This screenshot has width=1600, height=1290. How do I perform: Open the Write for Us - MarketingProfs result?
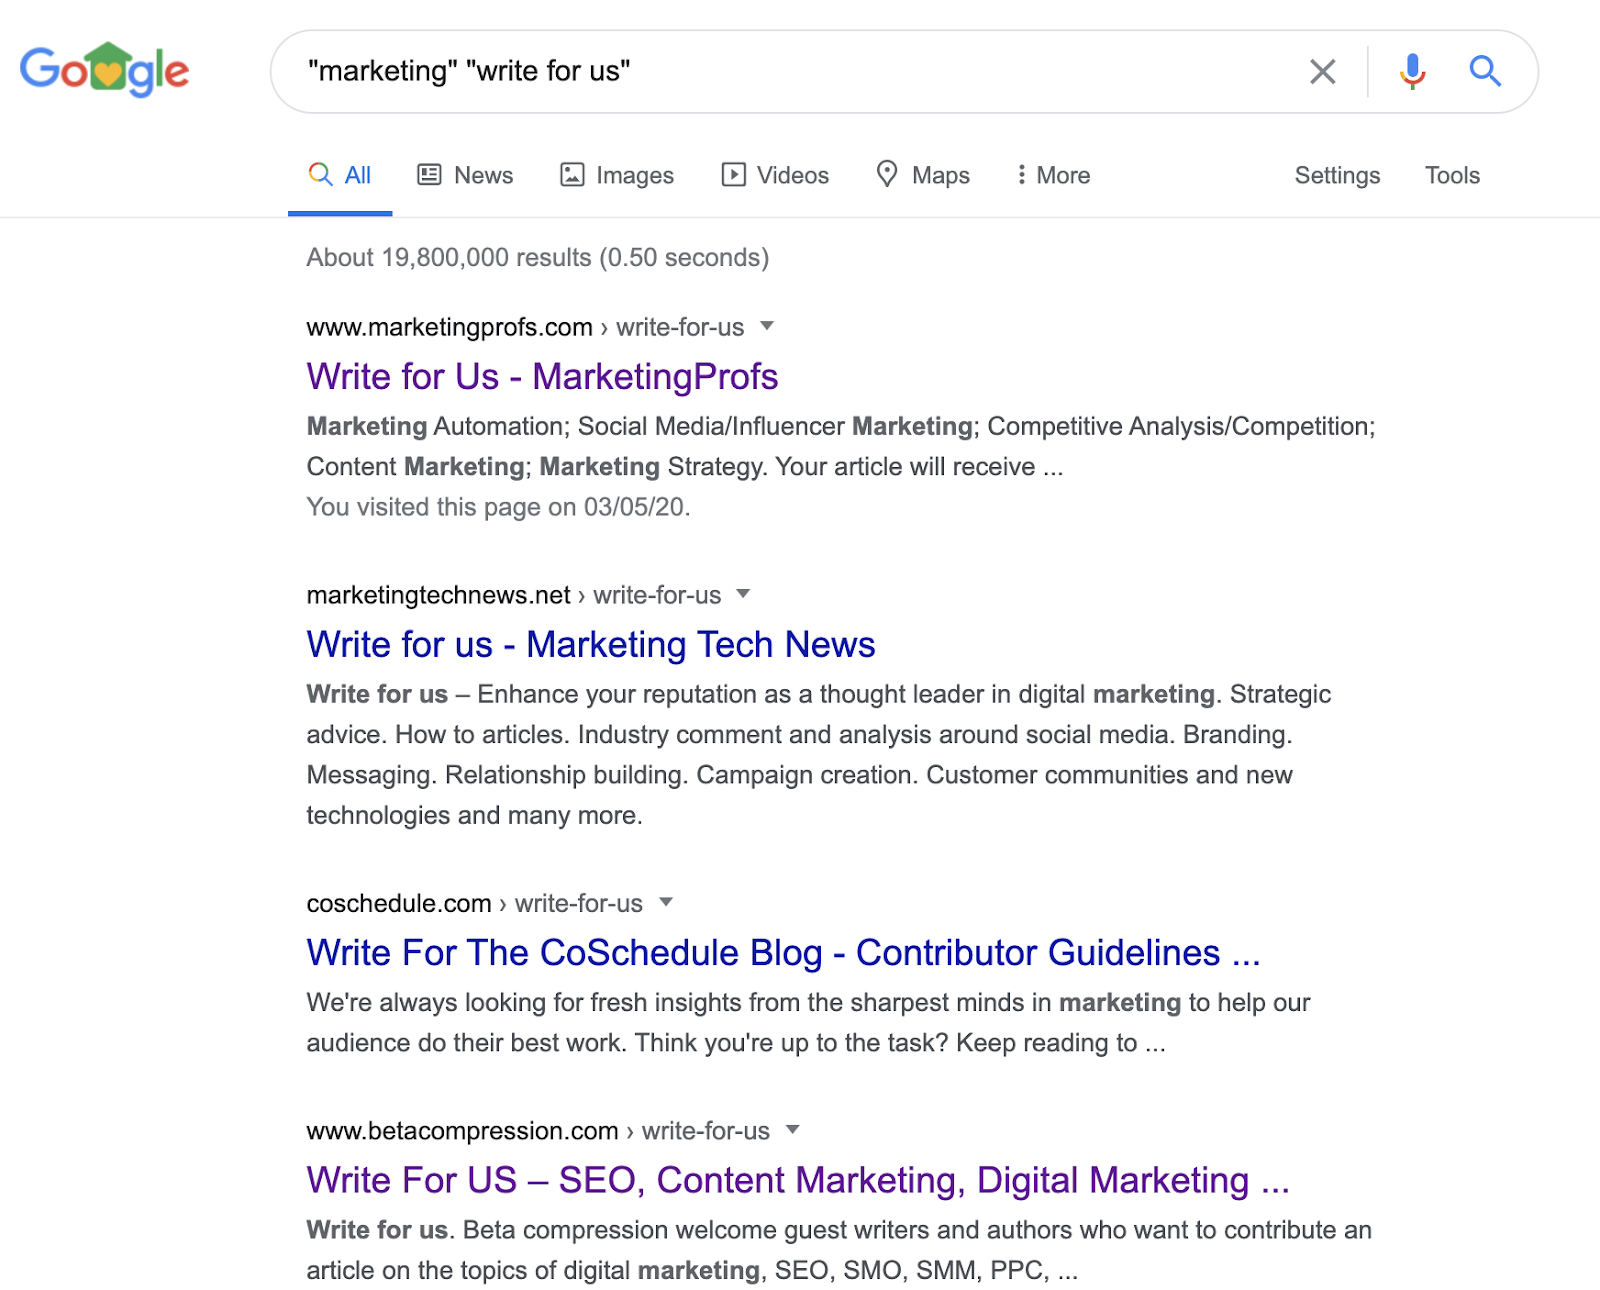[542, 377]
